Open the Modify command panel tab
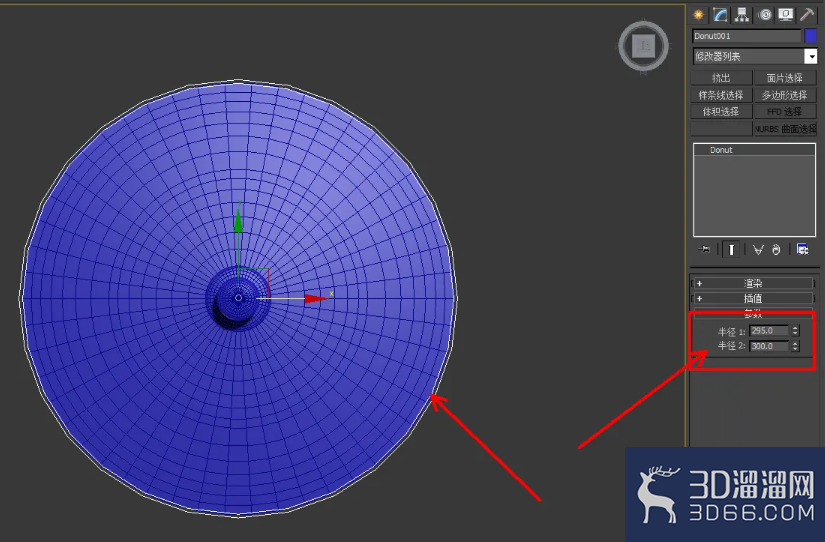The width and height of the screenshot is (825, 542). [720, 15]
